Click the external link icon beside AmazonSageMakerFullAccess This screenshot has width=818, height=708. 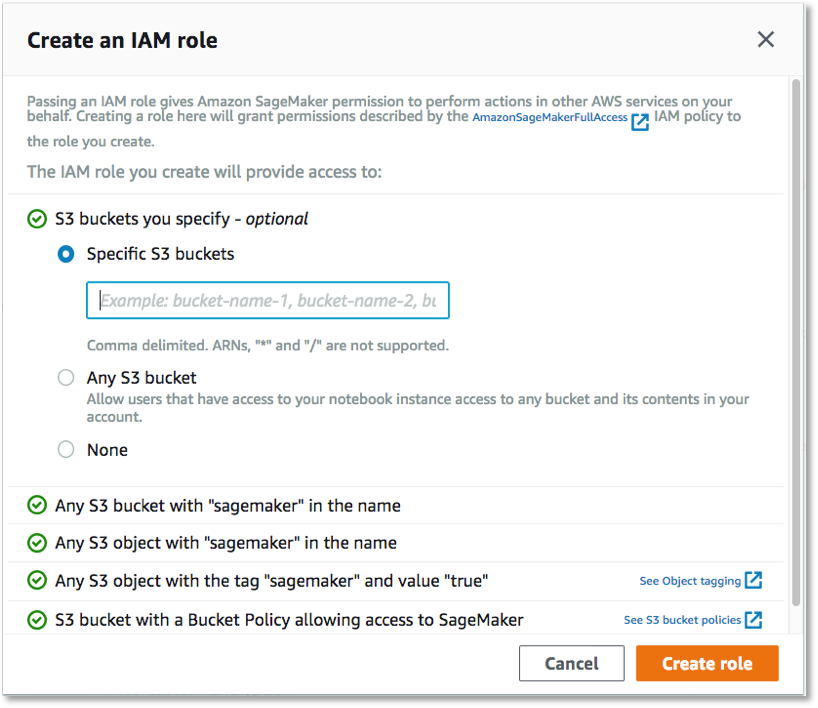pos(640,122)
